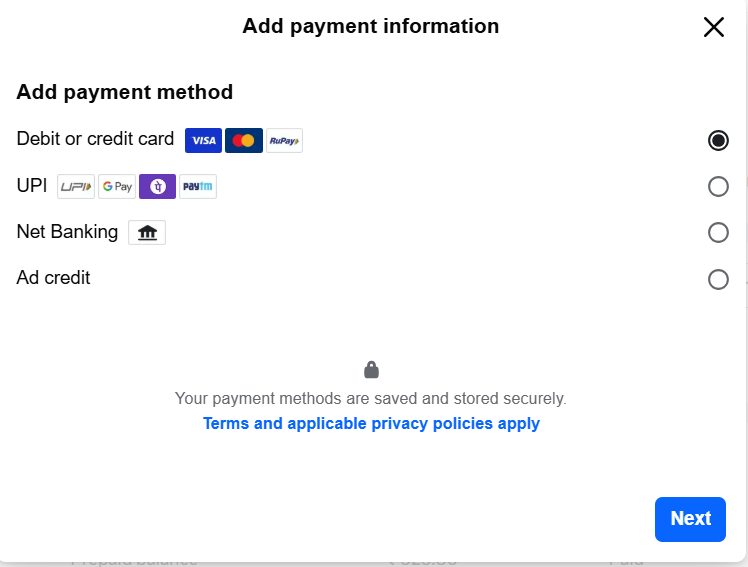Click the Net Banking bank building icon
Image resolution: width=748 pixels, height=567 pixels.
click(x=147, y=233)
